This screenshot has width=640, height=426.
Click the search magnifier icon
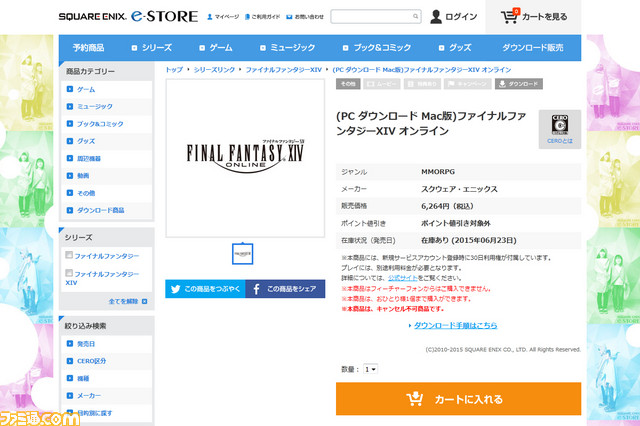(415, 16)
